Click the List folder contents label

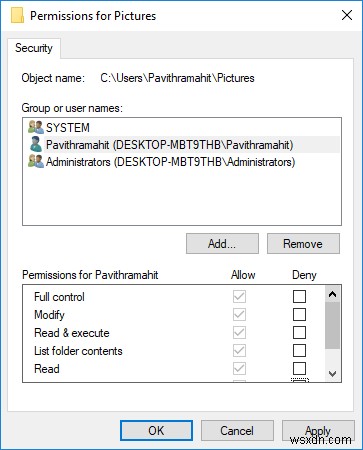point(78,351)
